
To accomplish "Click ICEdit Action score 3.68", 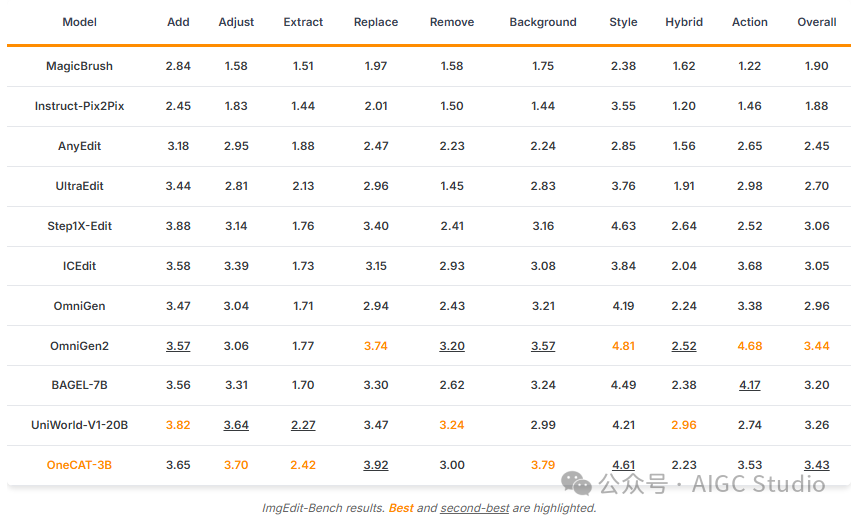I will (x=750, y=266).
